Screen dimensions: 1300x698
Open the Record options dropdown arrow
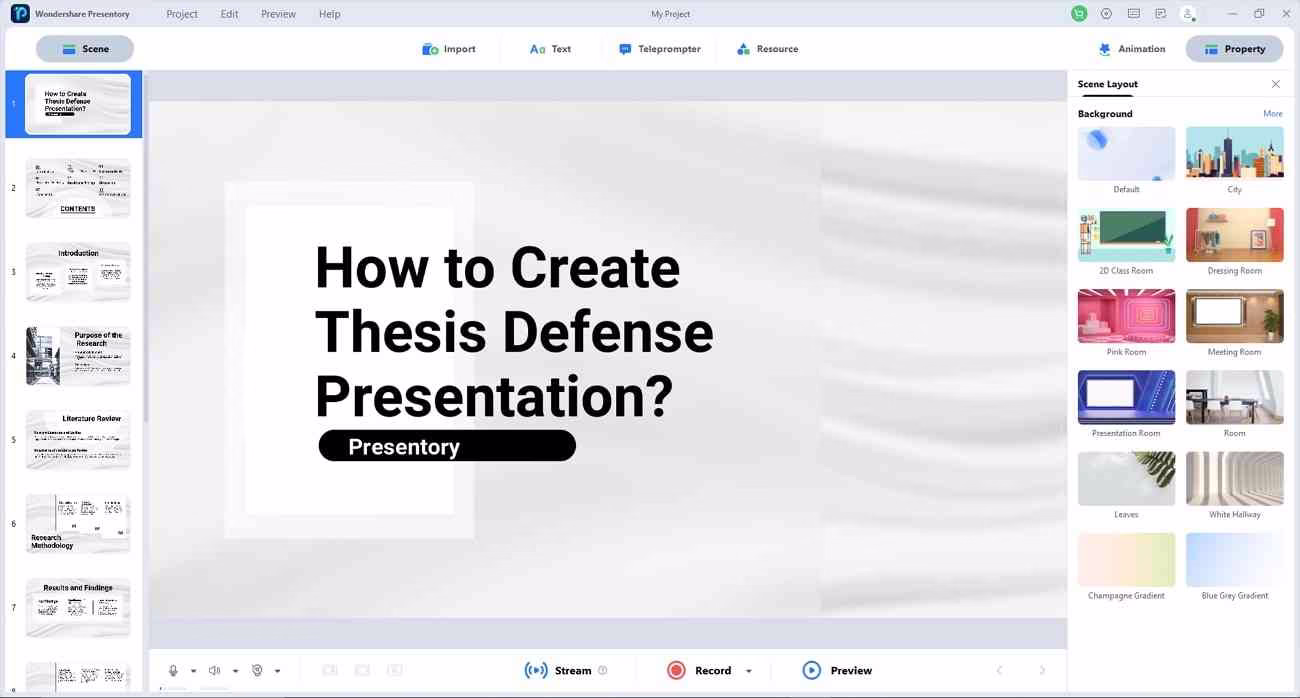(748, 671)
